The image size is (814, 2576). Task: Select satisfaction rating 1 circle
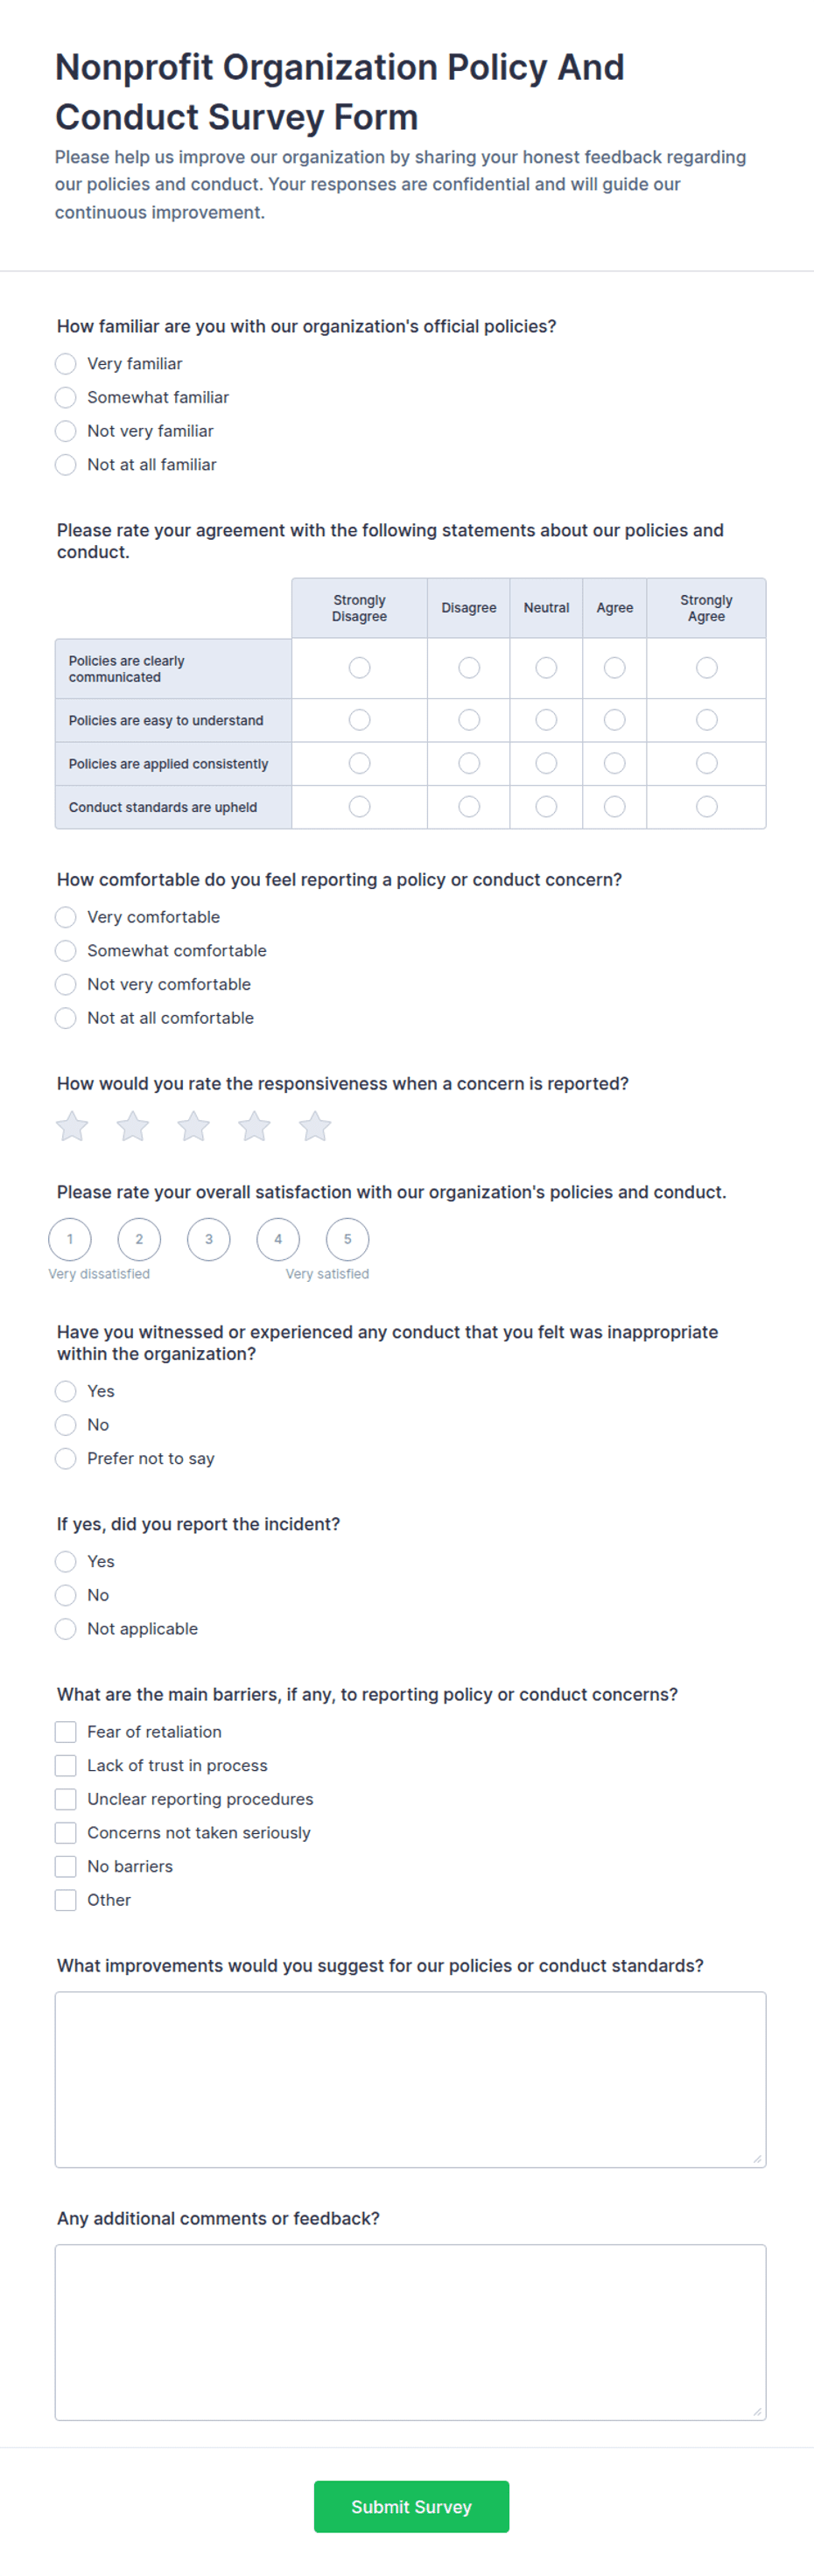[x=70, y=1239]
